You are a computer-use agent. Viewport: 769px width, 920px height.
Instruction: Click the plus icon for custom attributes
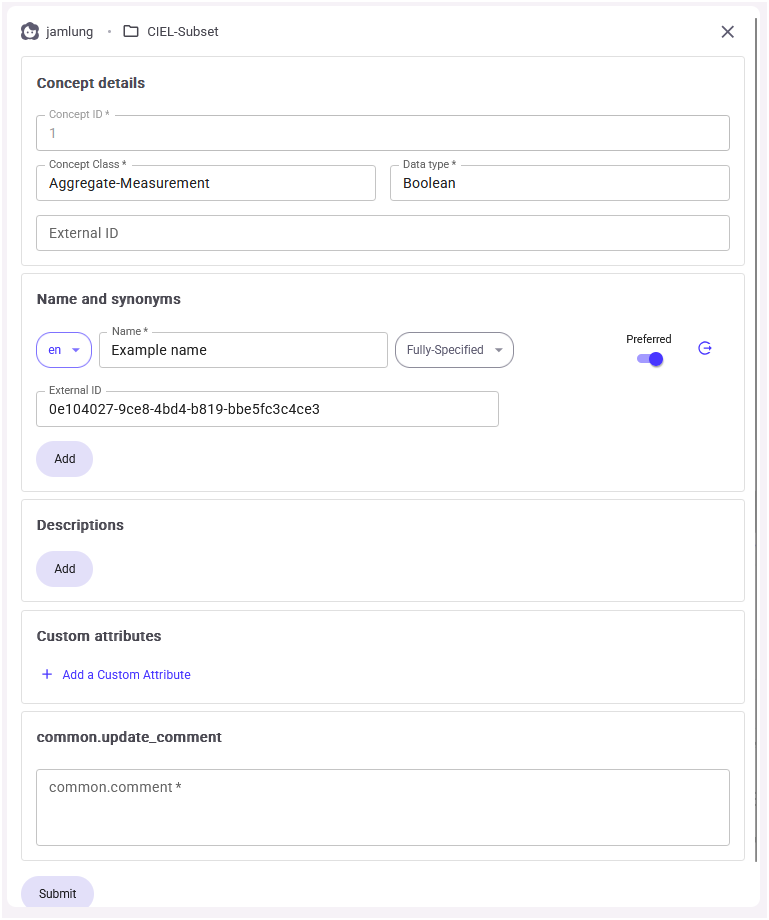tap(47, 675)
